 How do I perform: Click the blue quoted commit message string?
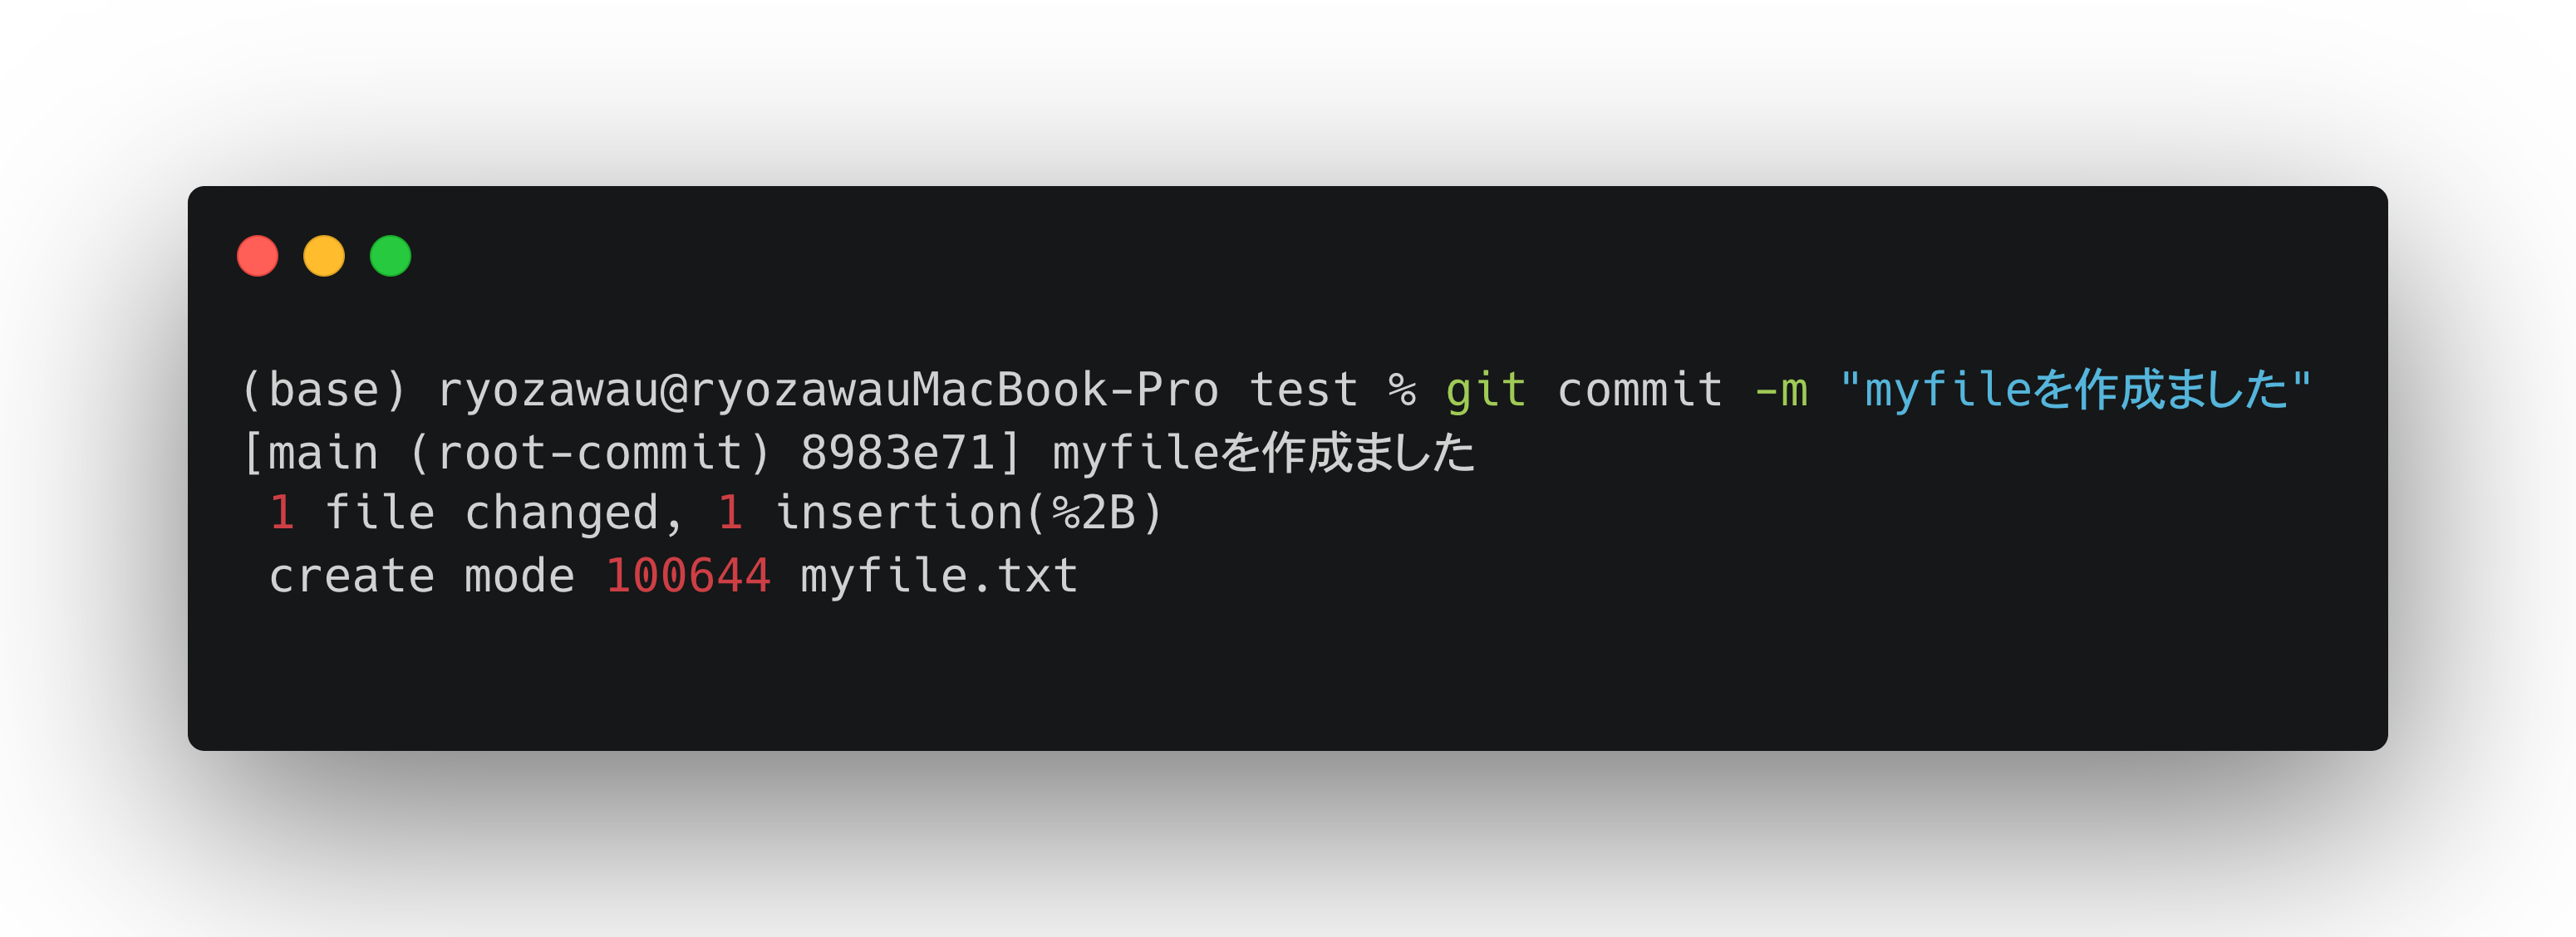[x=2076, y=390]
